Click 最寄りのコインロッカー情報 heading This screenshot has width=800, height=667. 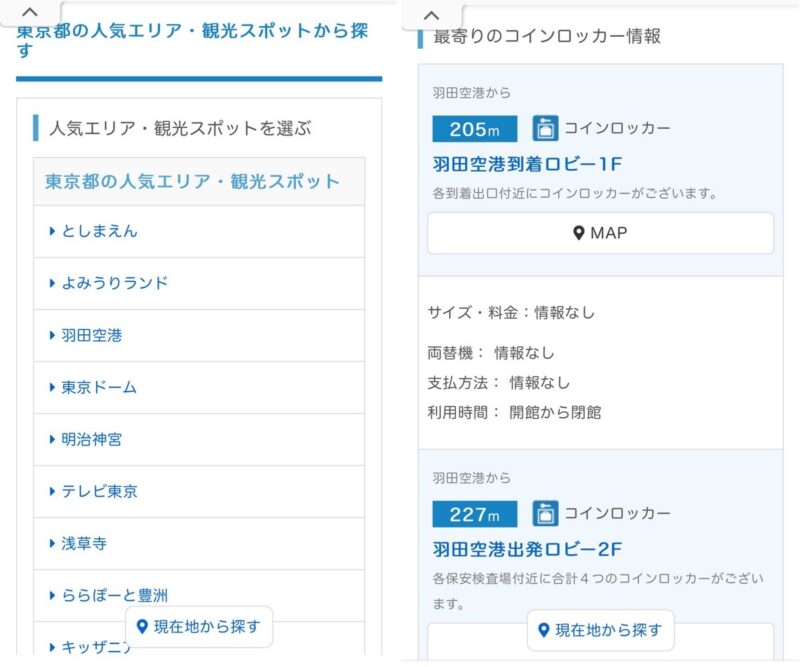click(547, 36)
